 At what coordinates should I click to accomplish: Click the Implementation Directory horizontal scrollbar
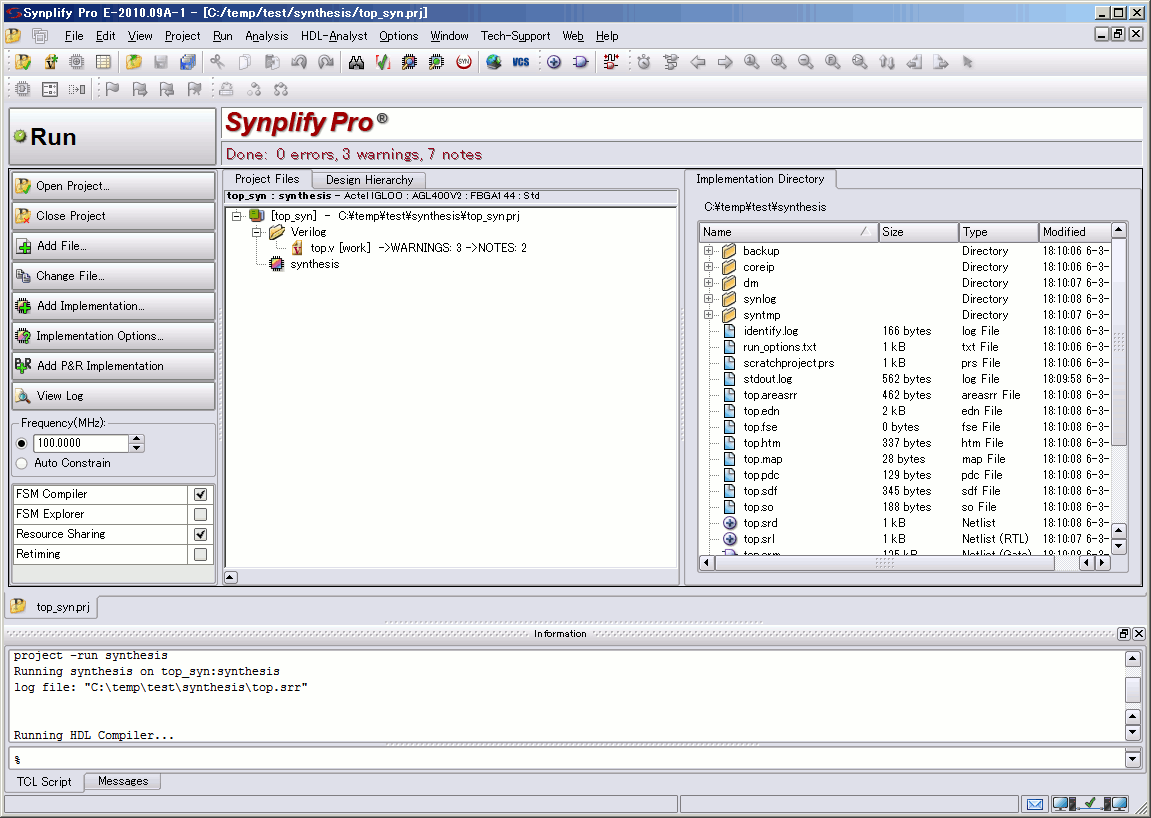click(x=885, y=563)
